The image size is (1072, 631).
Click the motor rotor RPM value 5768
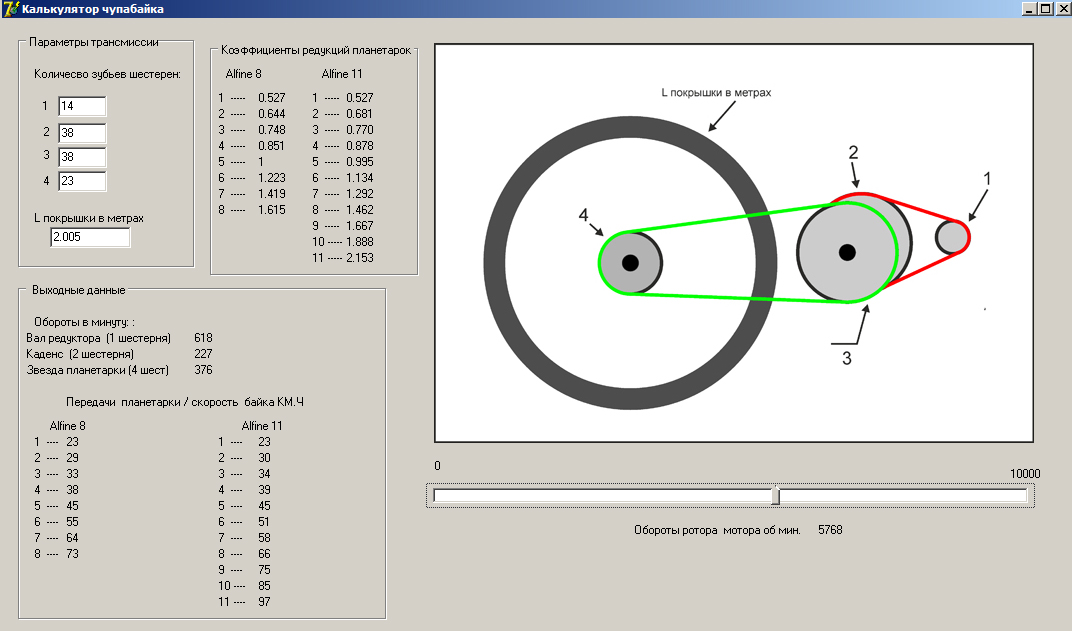(x=830, y=530)
